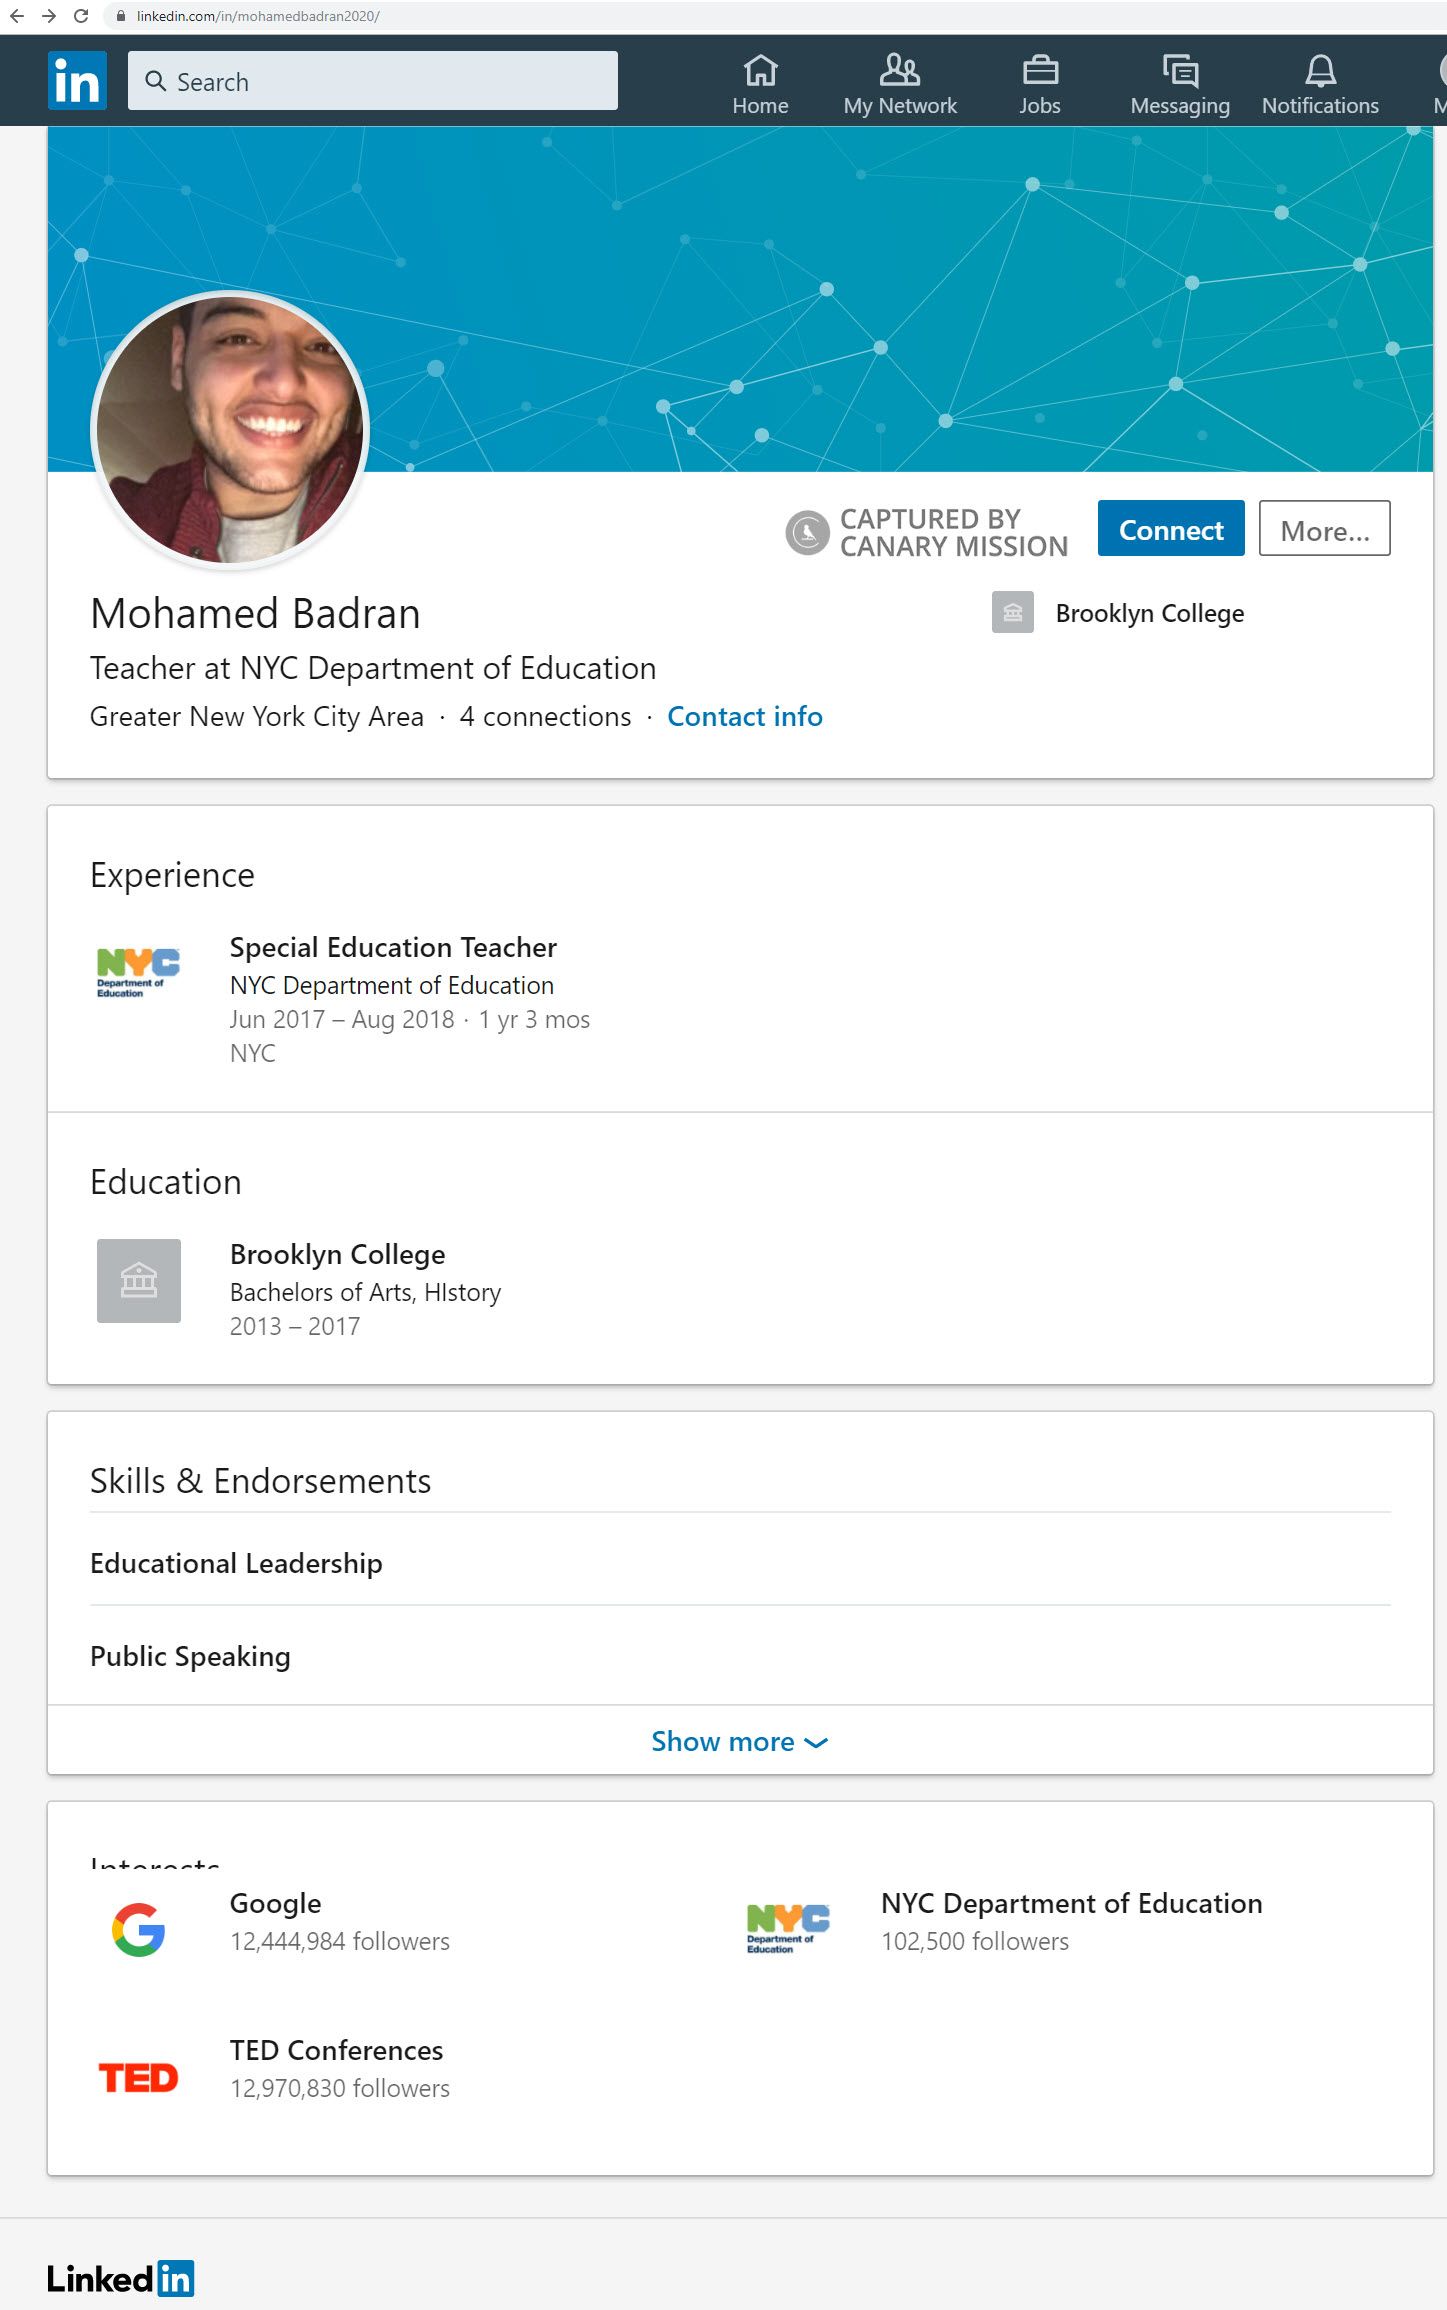
Task: Open the More... options dropdown
Action: [x=1323, y=529]
